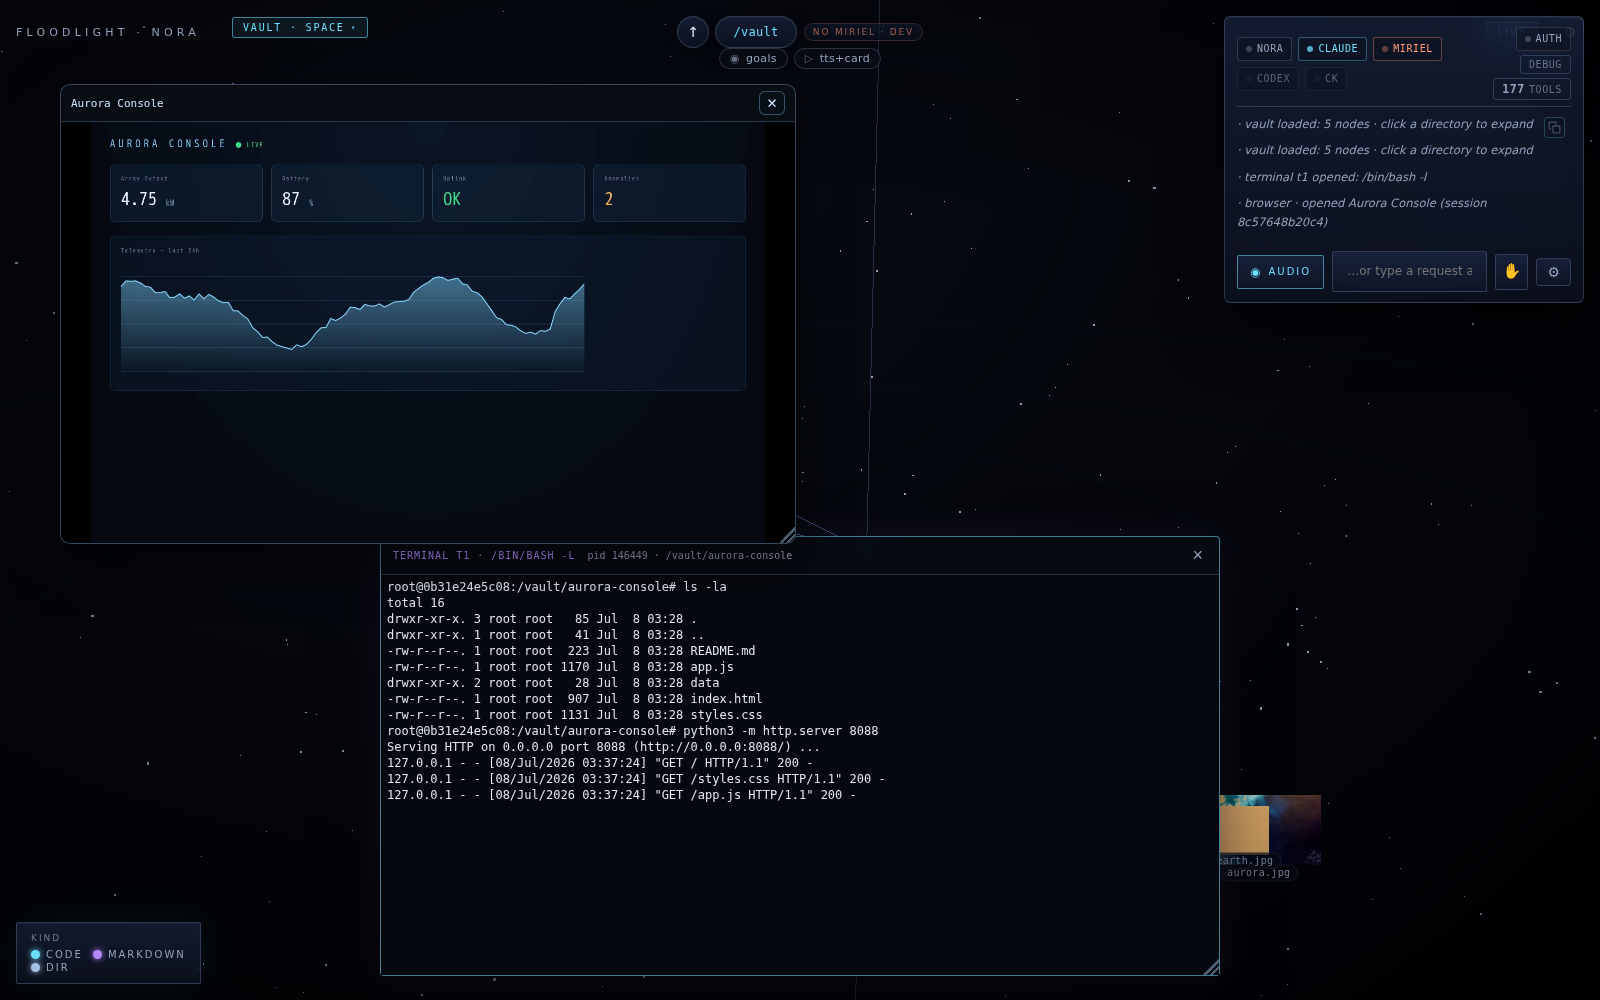Screen dimensions: 1600x1000
Task: Click the styles.css line in ls listing
Action: [x=575, y=715]
